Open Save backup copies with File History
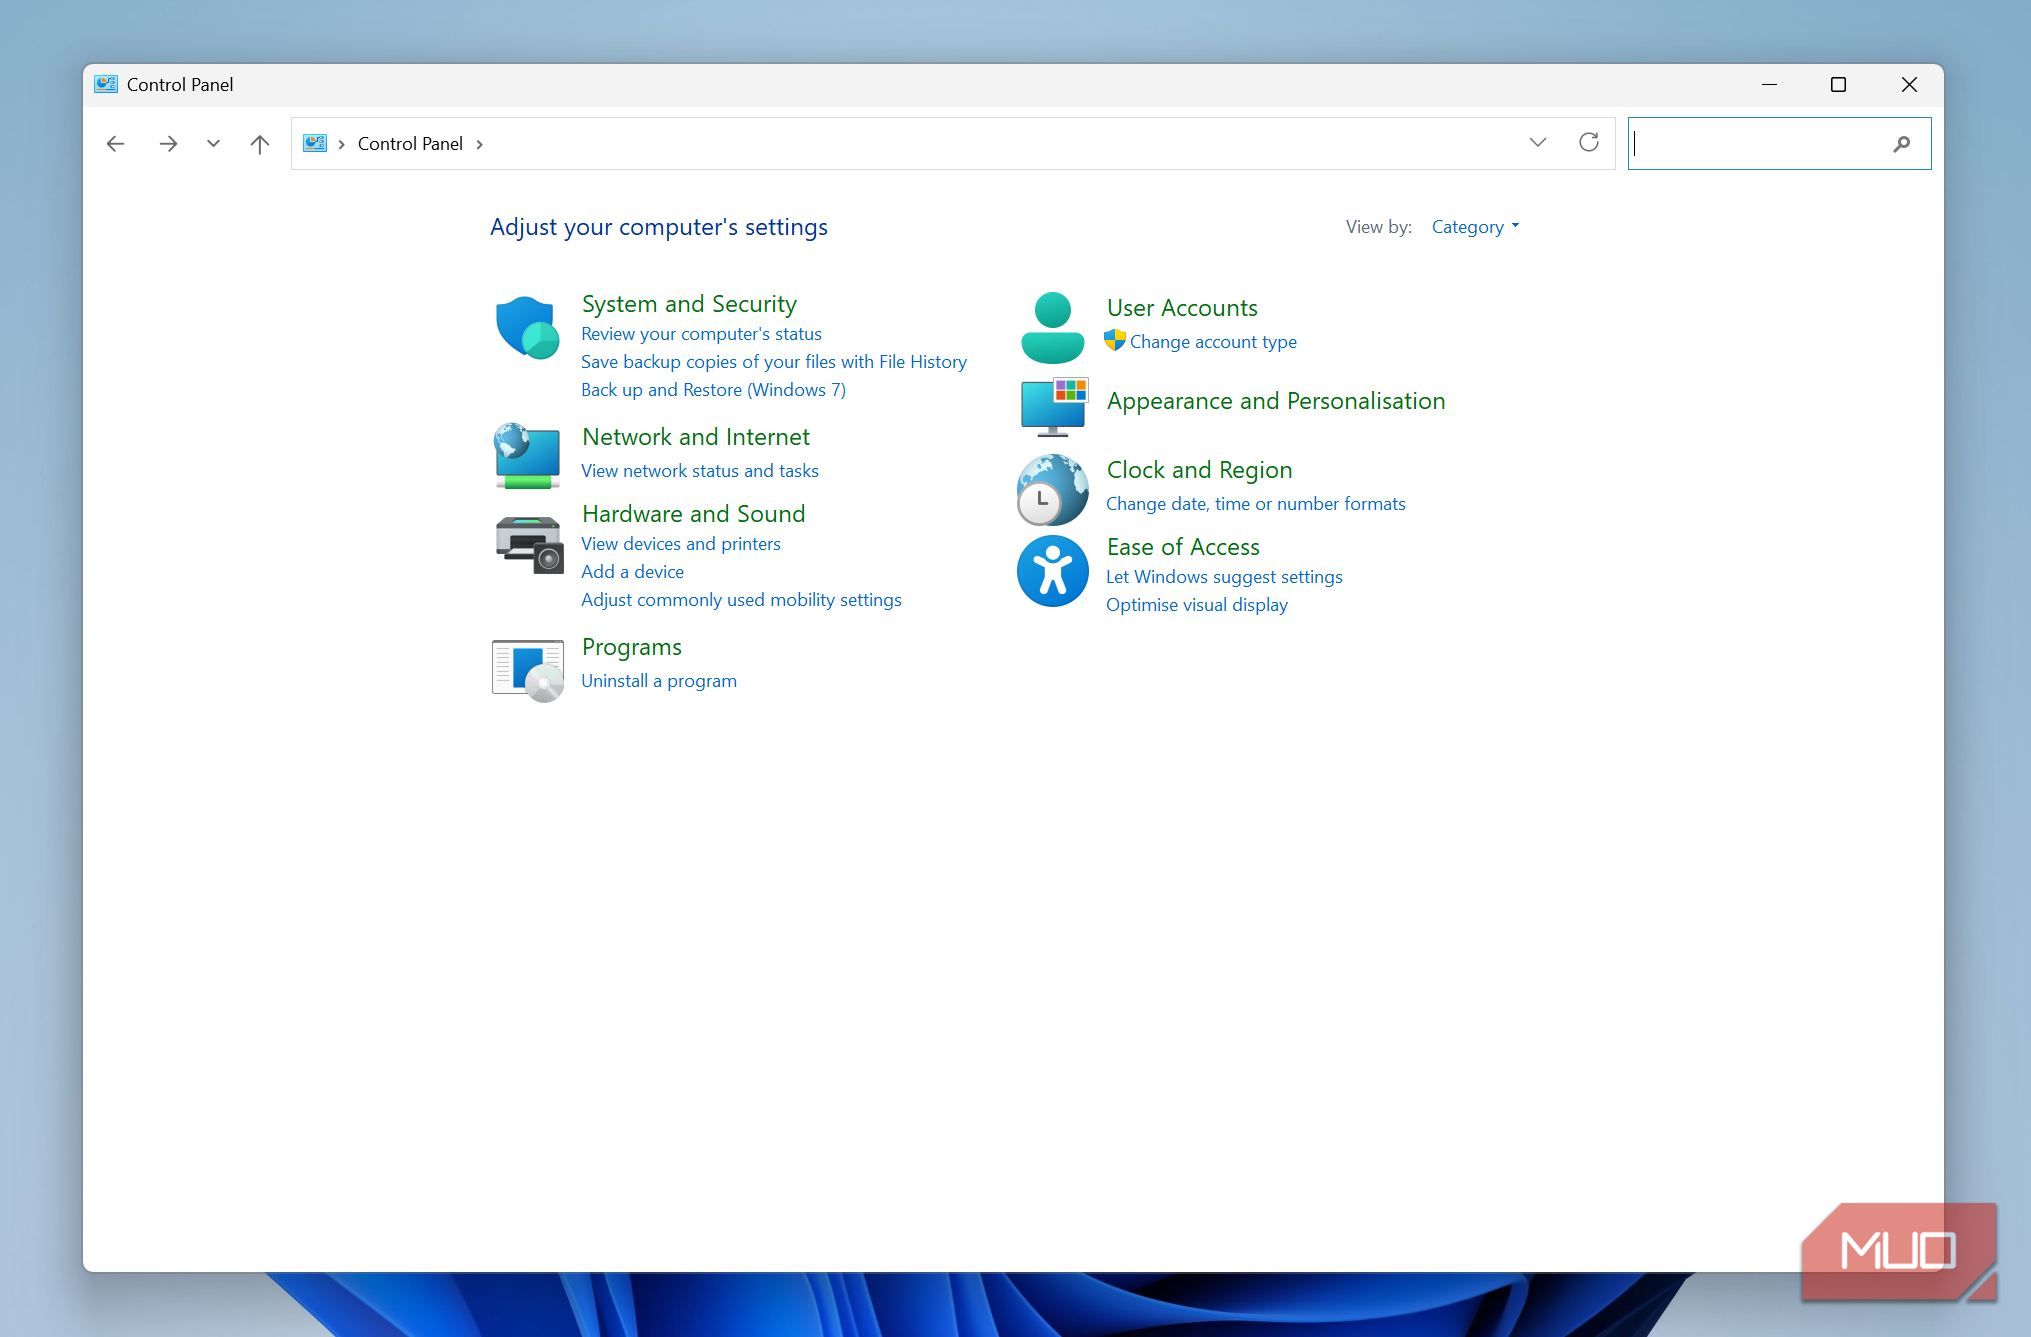Image resolution: width=2031 pixels, height=1337 pixels. pyautogui.click(x=774, y=362)
